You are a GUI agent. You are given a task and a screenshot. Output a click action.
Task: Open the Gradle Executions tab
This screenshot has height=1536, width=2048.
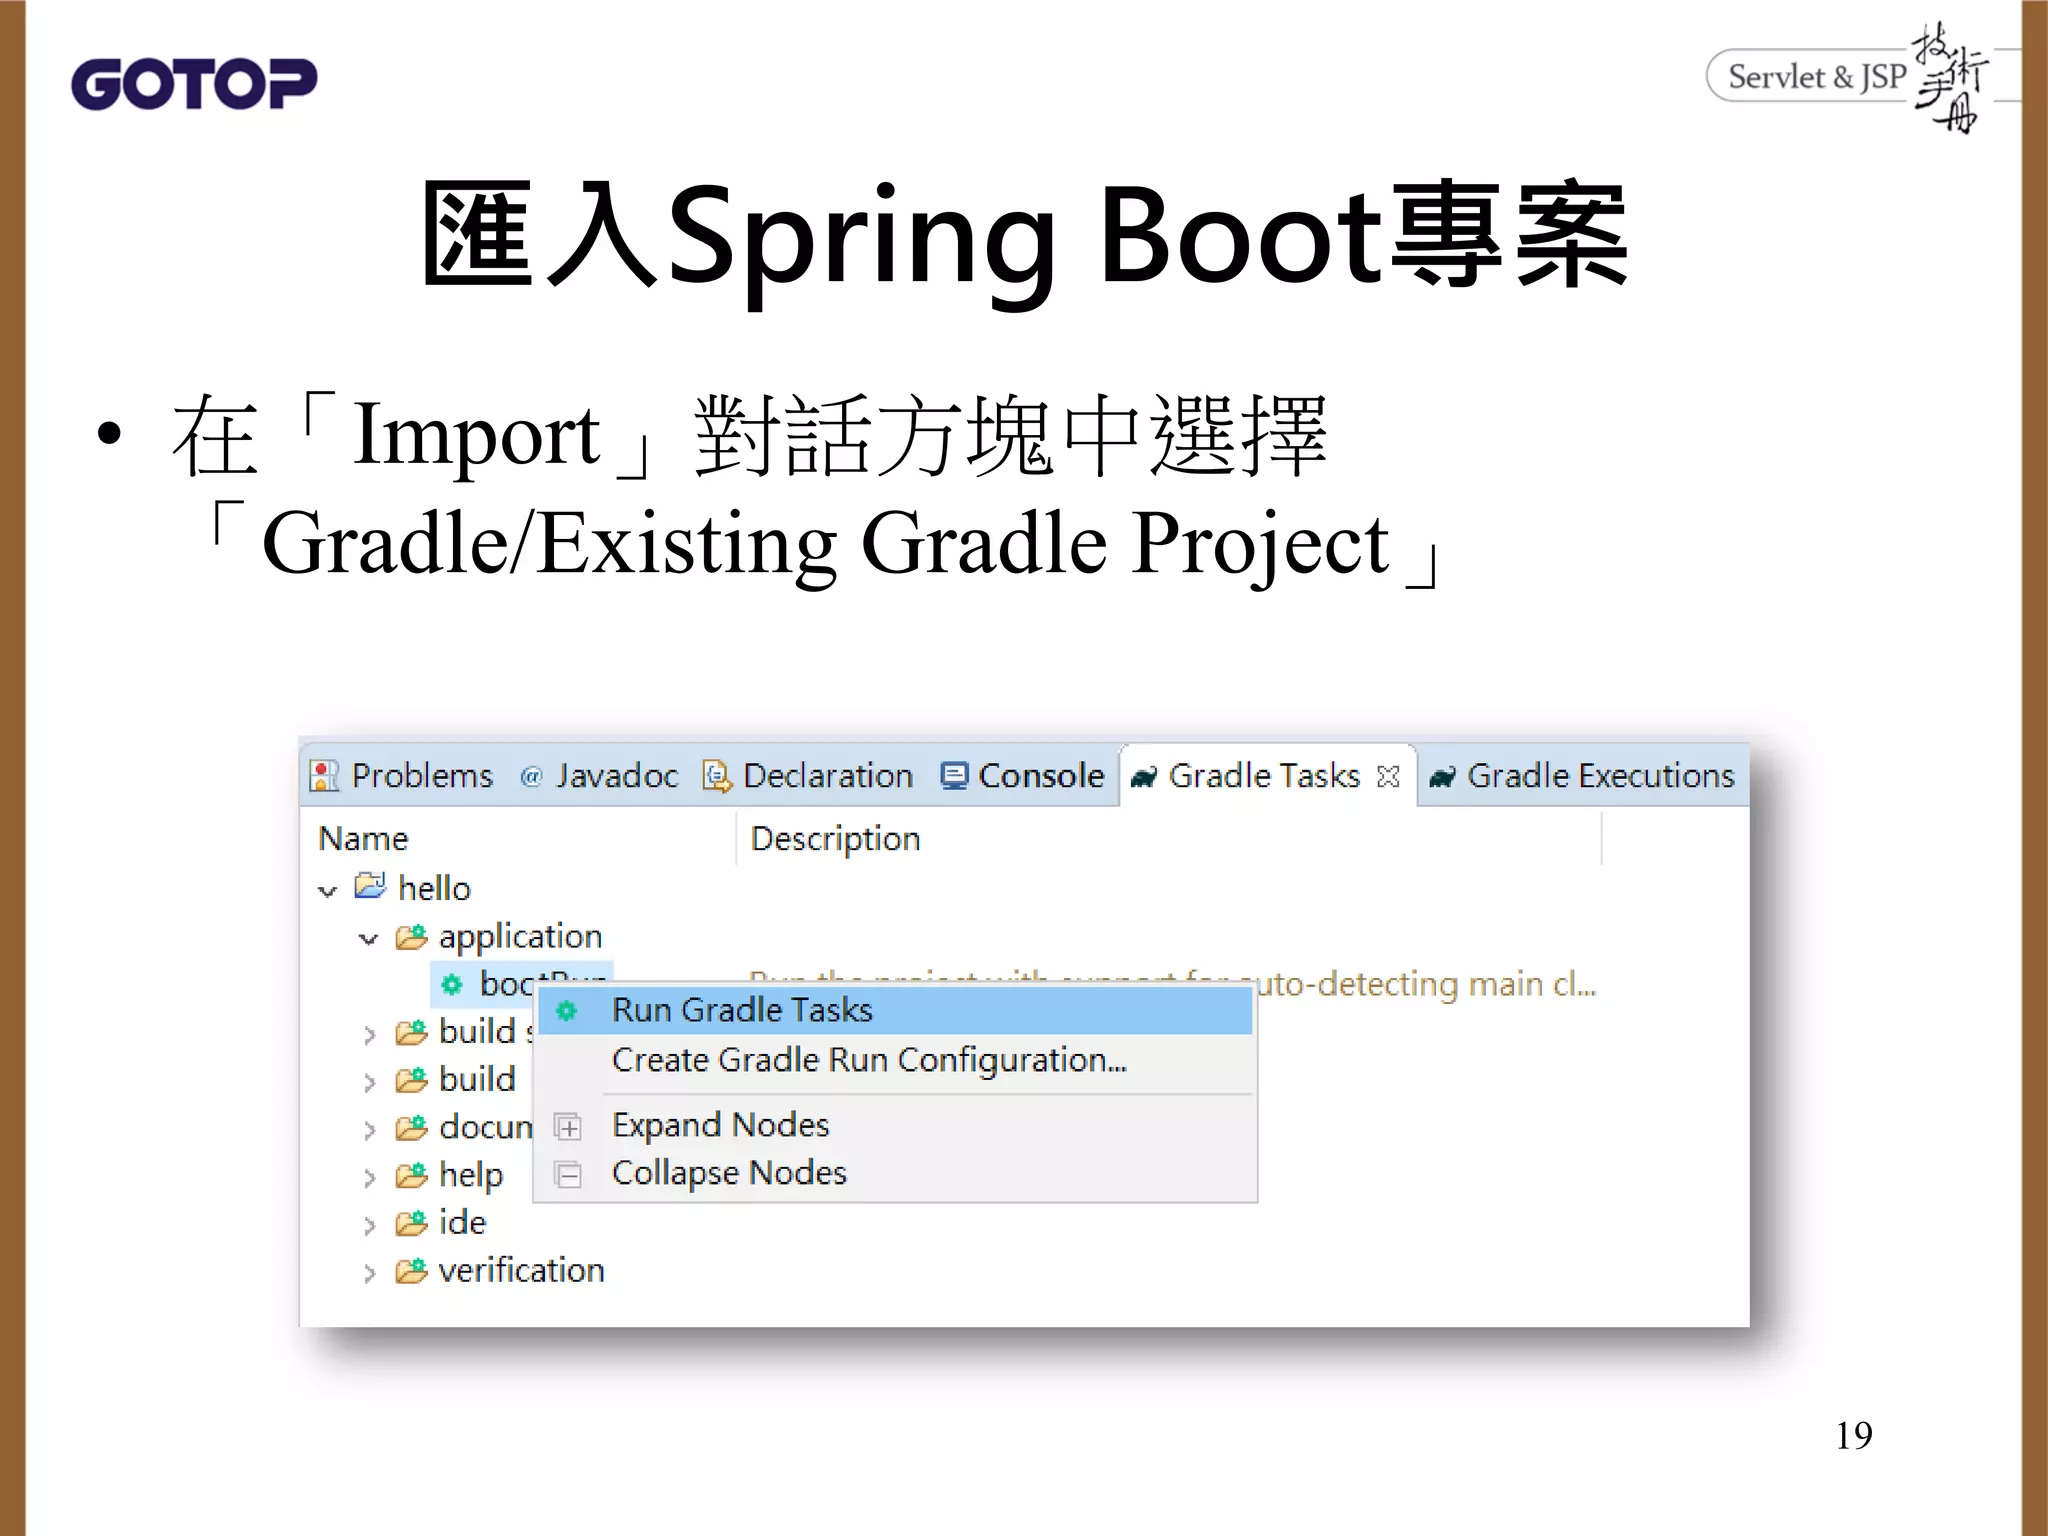coord(1582,776)
